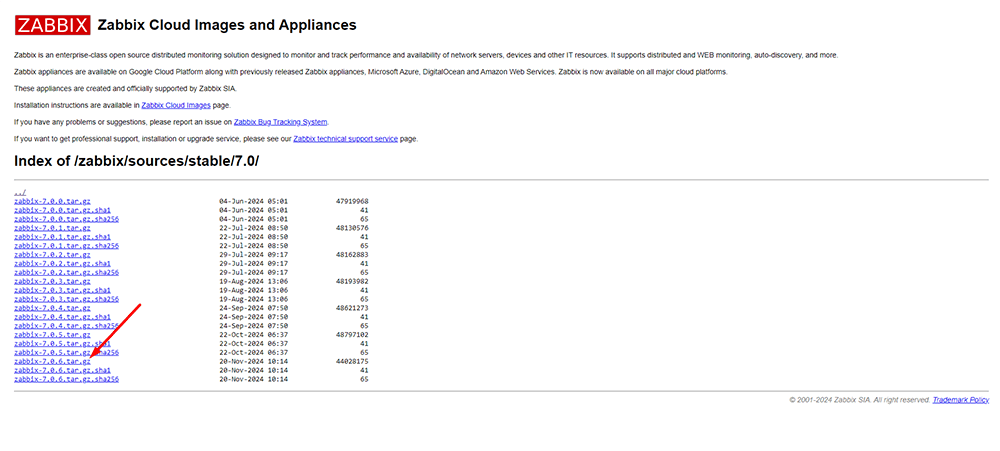Open zabbix-7.0.0.tar.gz.sha256 file
Image resolution: width=1000 pixels, height=451 pixels.
[x=66, y=219]
